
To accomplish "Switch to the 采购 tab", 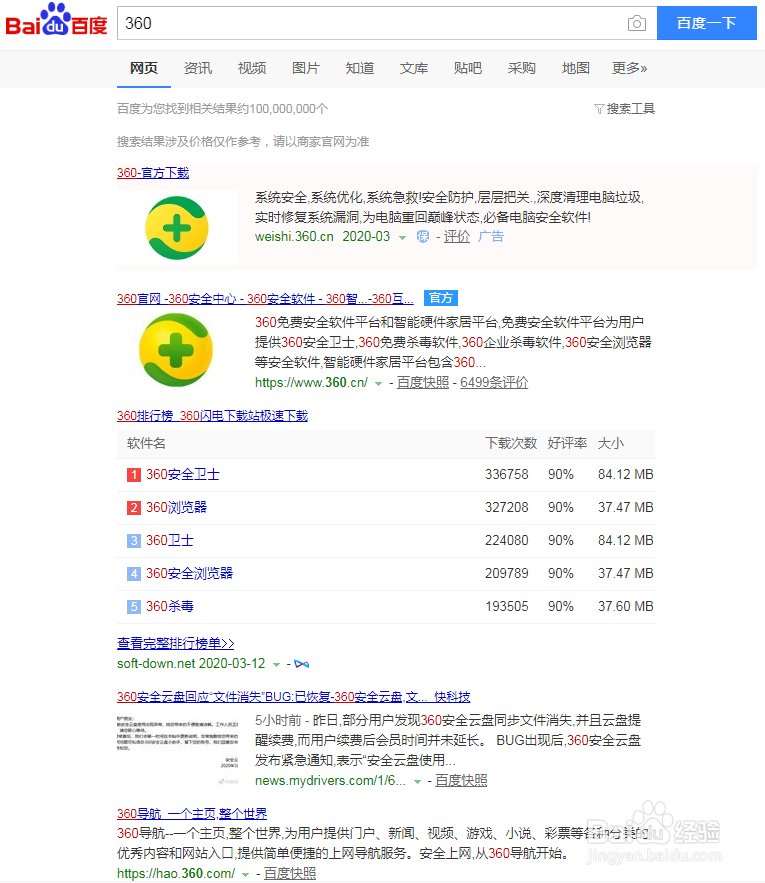I will 522,68.
